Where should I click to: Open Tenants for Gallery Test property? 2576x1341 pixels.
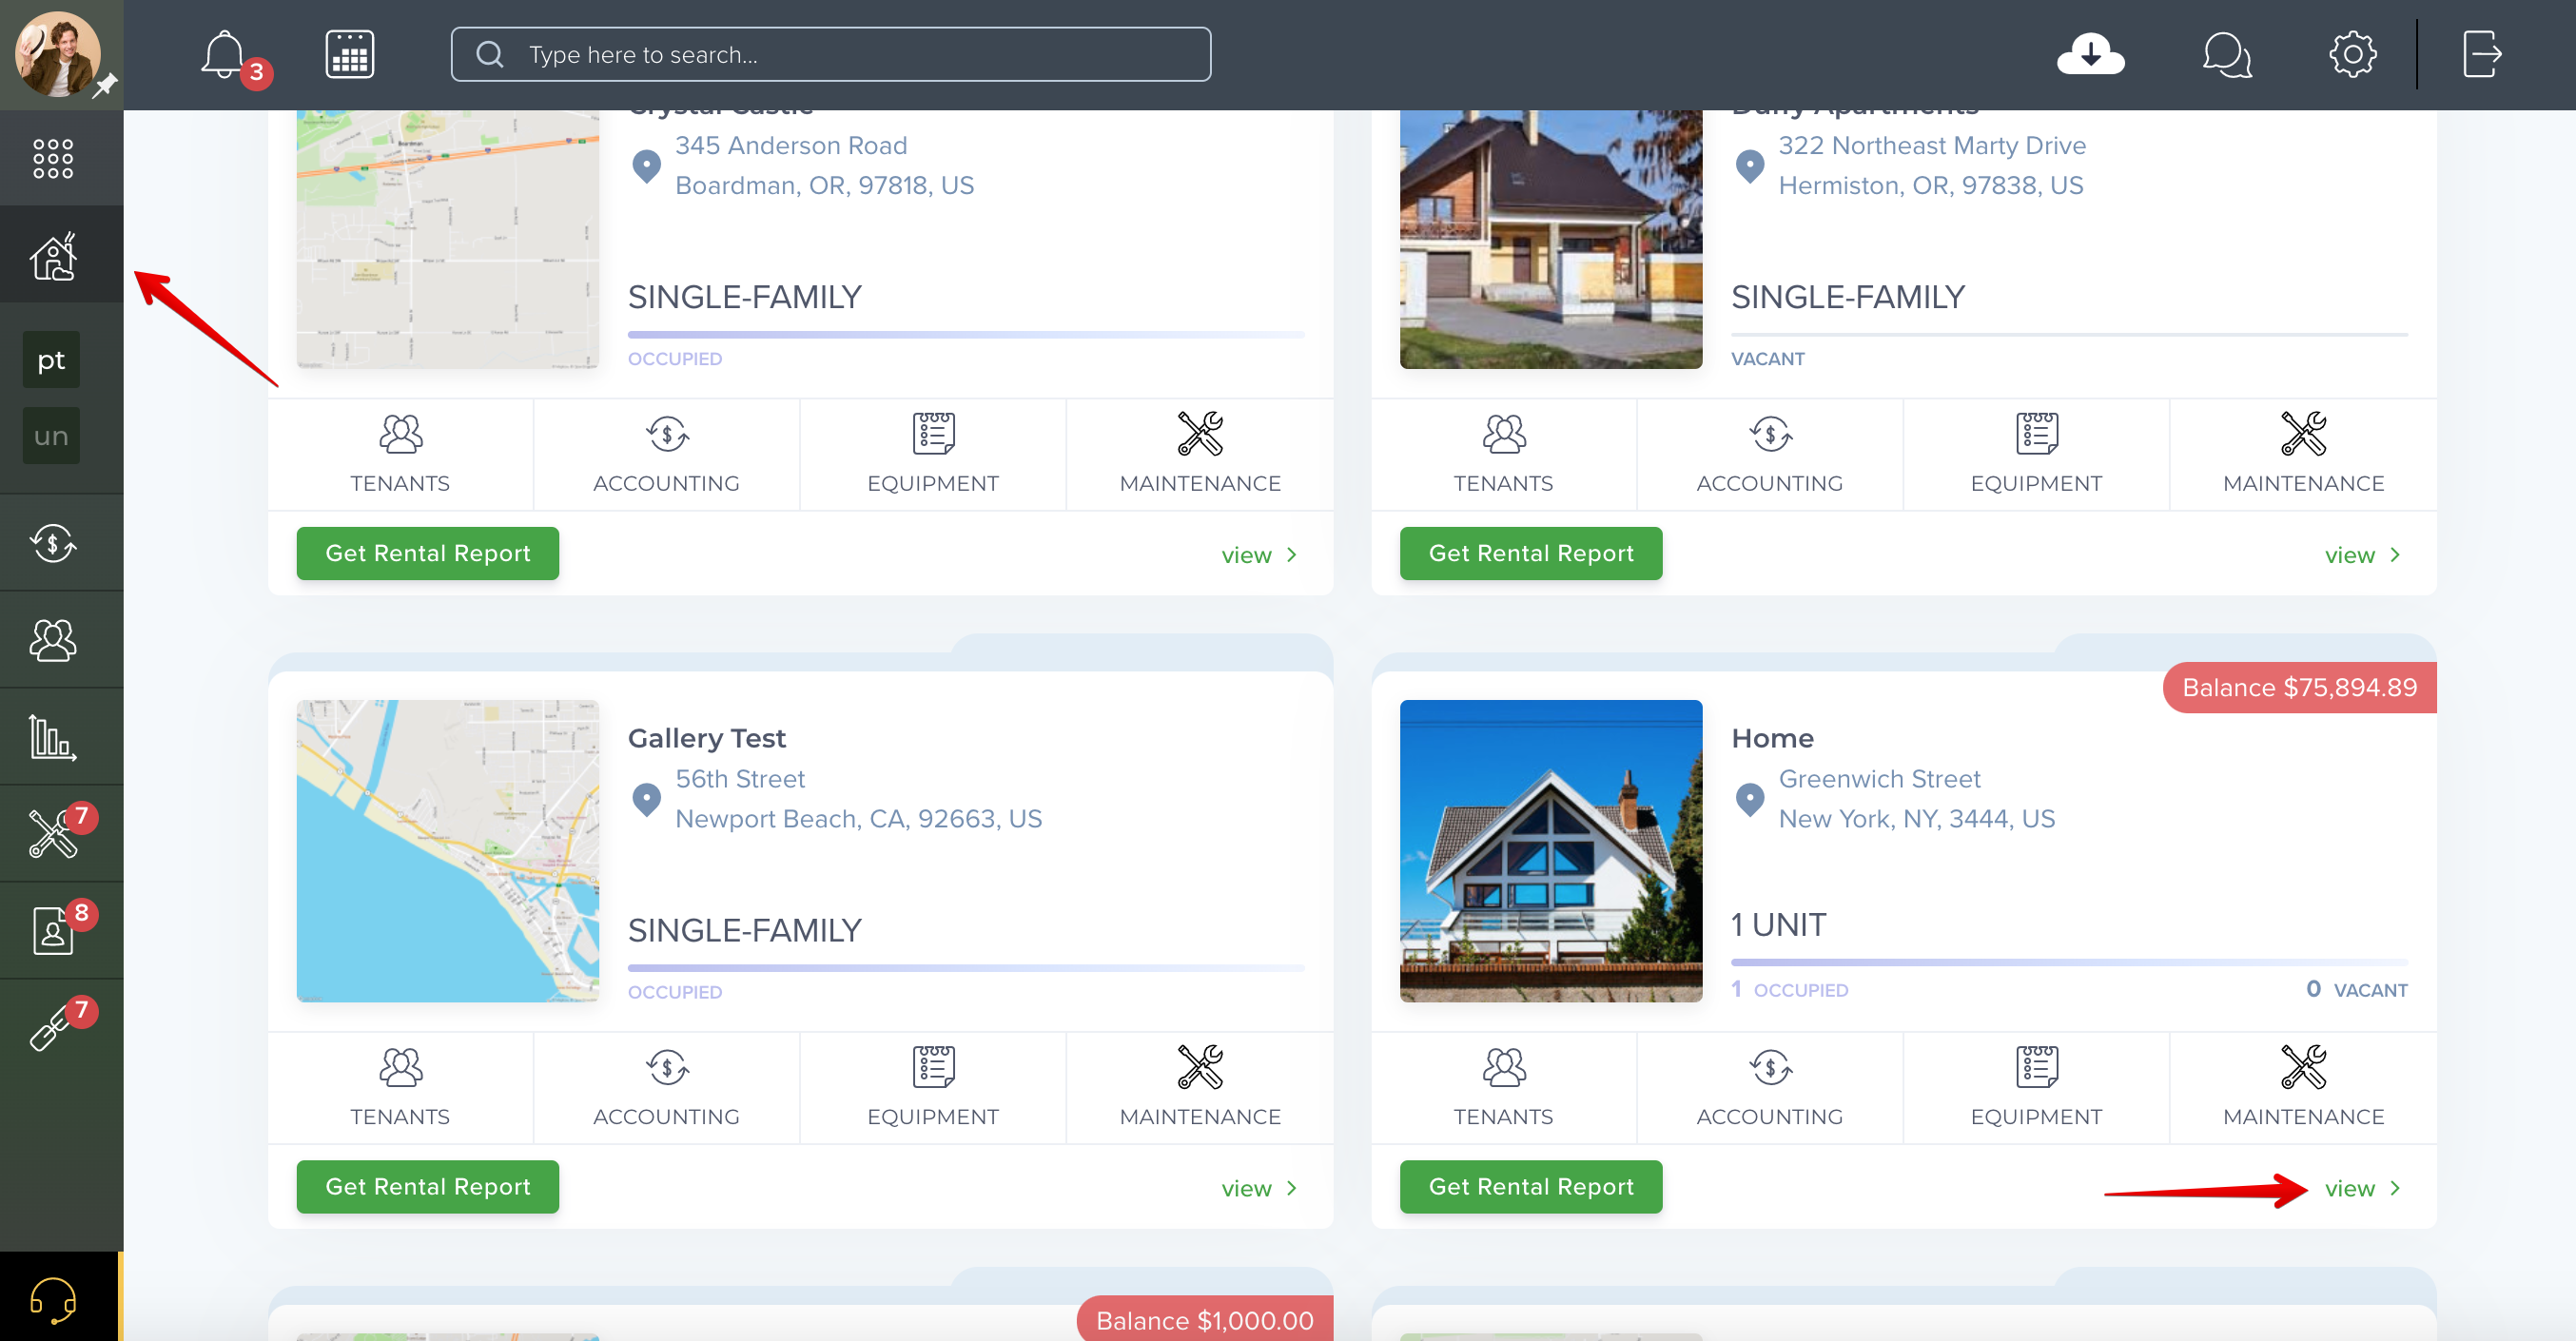(x=400, y=1087)
